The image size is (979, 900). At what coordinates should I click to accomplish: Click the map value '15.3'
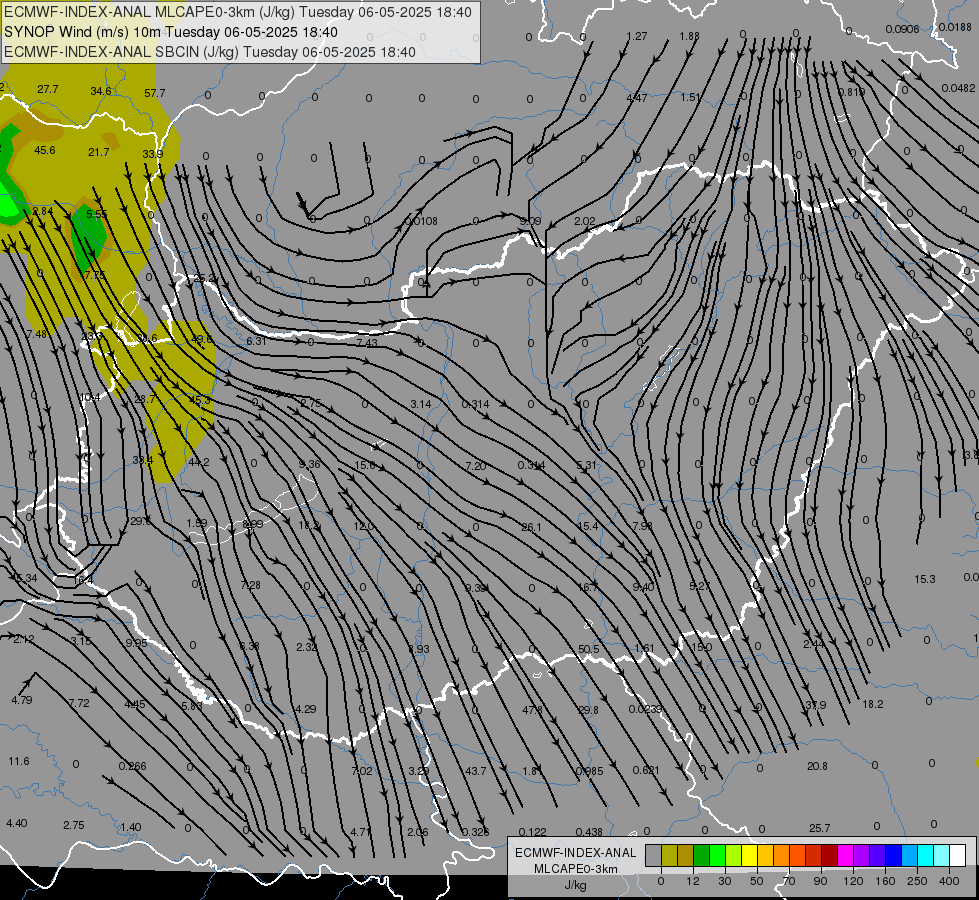click(x=925, y=580)
